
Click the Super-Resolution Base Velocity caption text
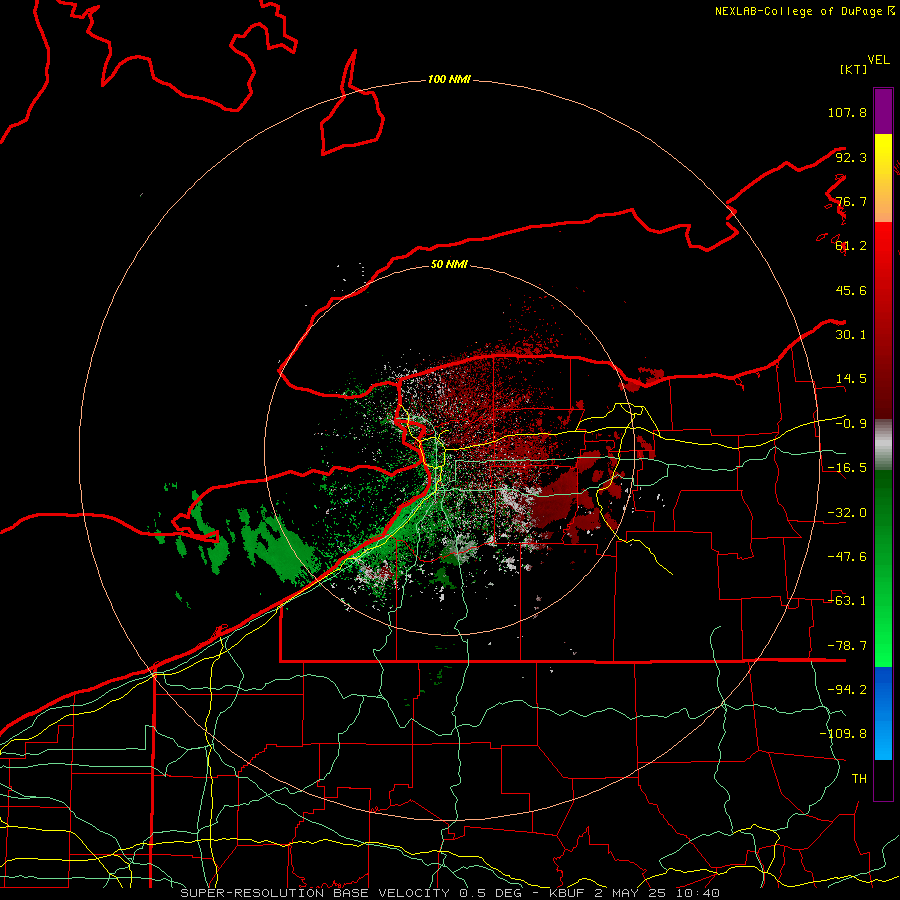[x=450, y=893]
